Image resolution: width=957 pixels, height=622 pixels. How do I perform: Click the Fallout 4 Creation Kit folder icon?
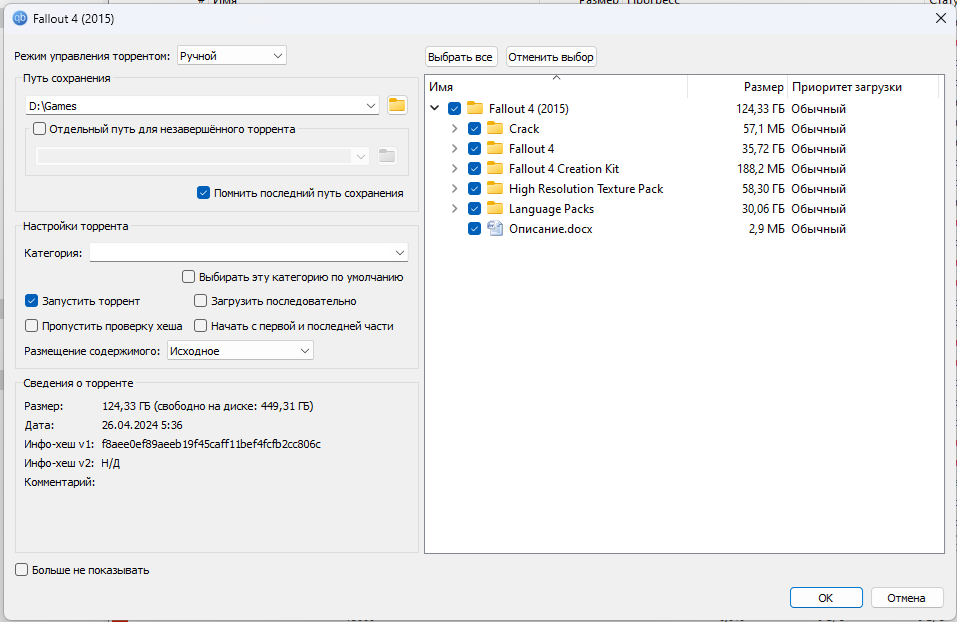(494, 169)
